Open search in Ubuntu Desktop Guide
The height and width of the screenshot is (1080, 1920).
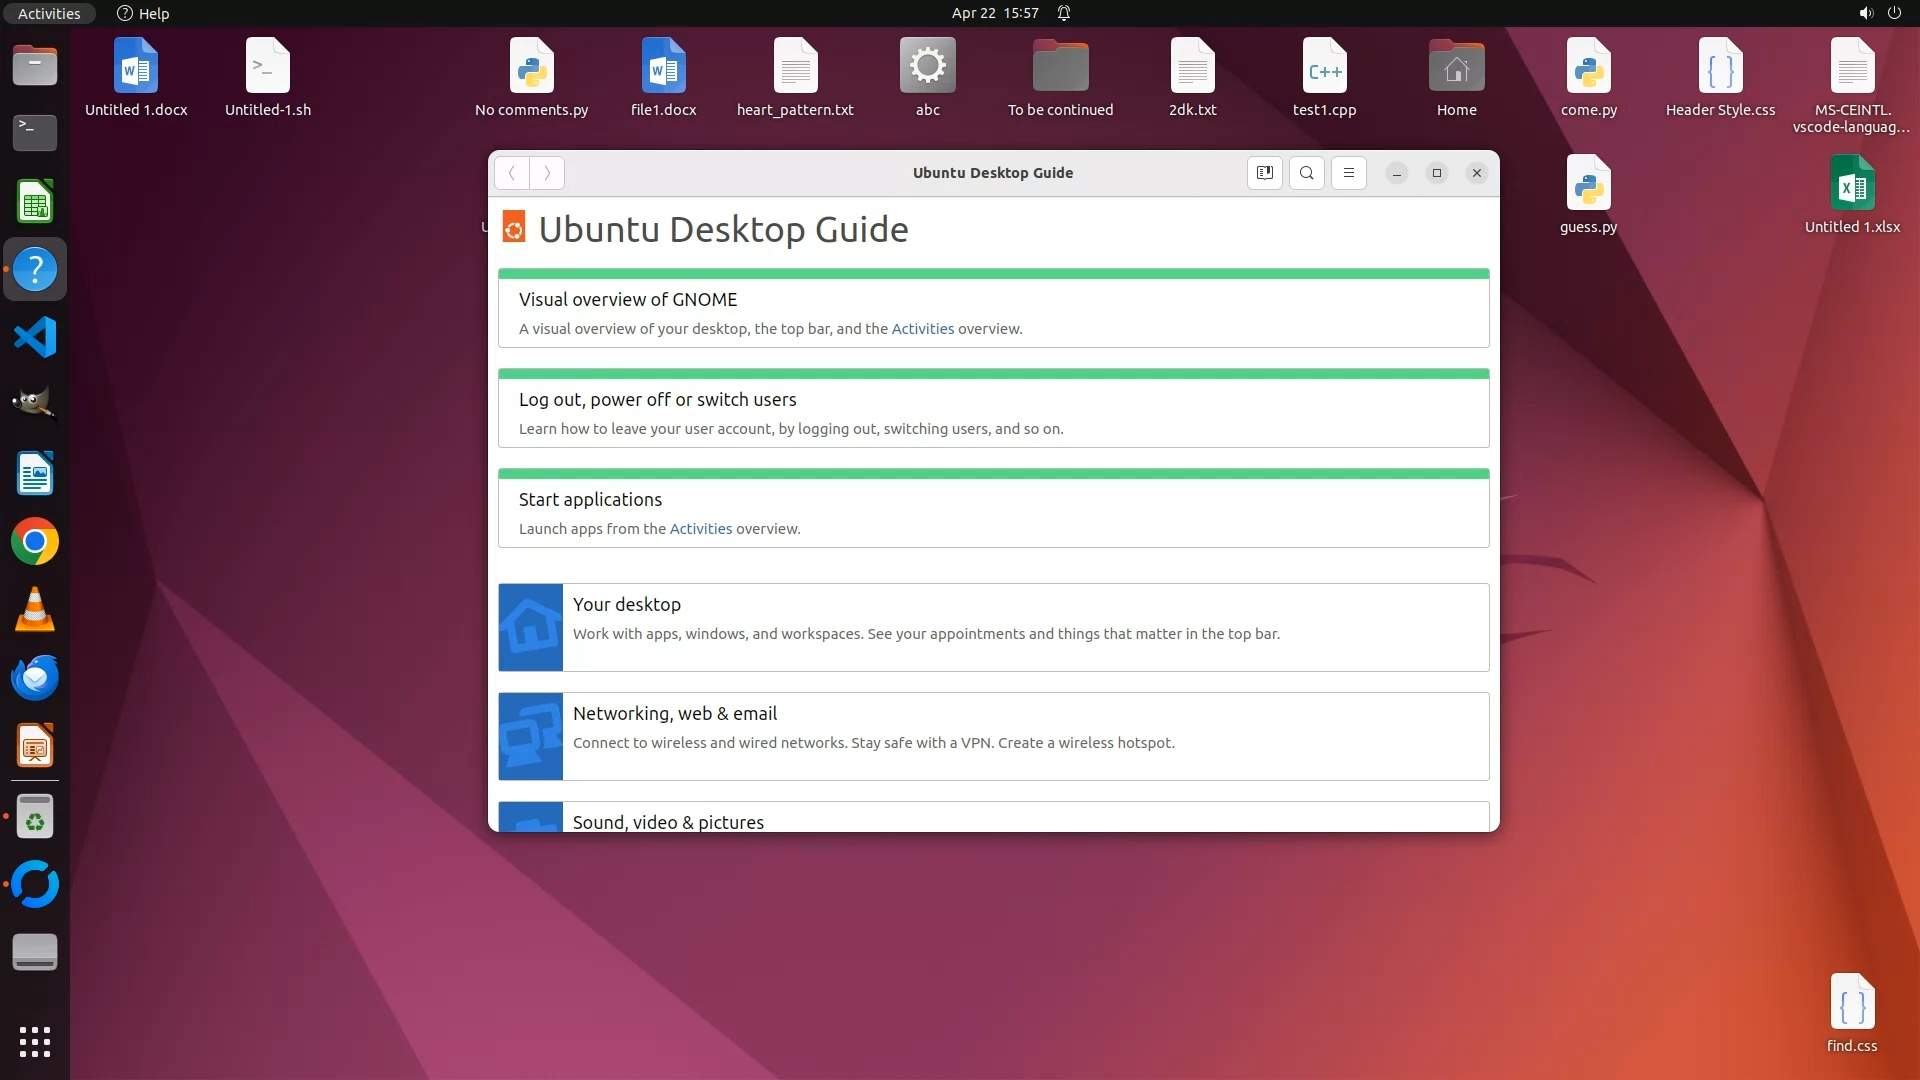[1306, 173]
